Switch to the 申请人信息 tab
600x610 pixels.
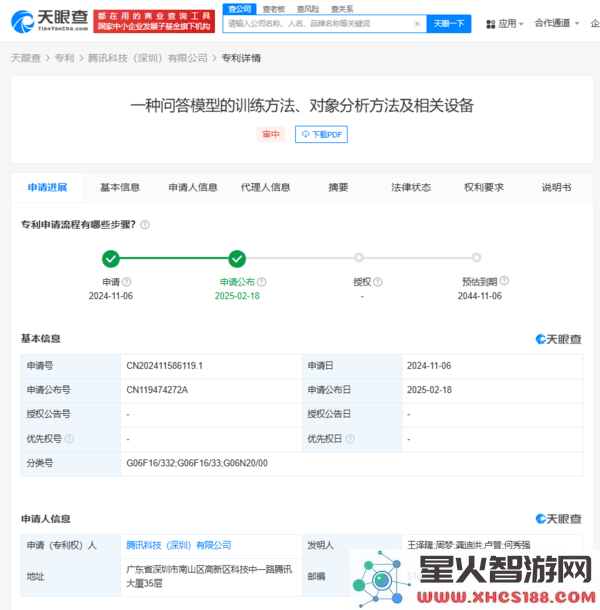tap(193, 188)
